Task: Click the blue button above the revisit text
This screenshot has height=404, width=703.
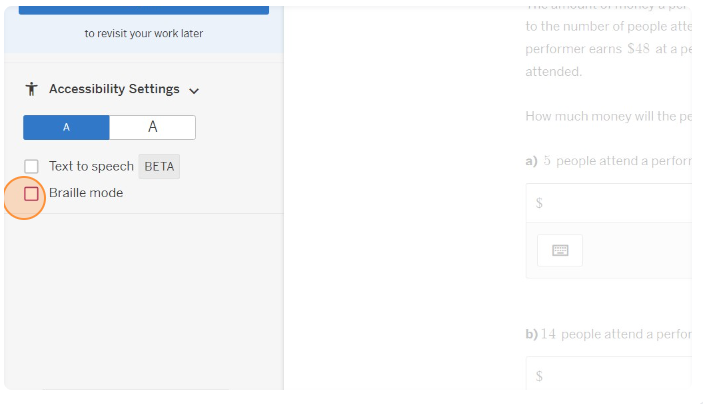Action: pos(144,7)
